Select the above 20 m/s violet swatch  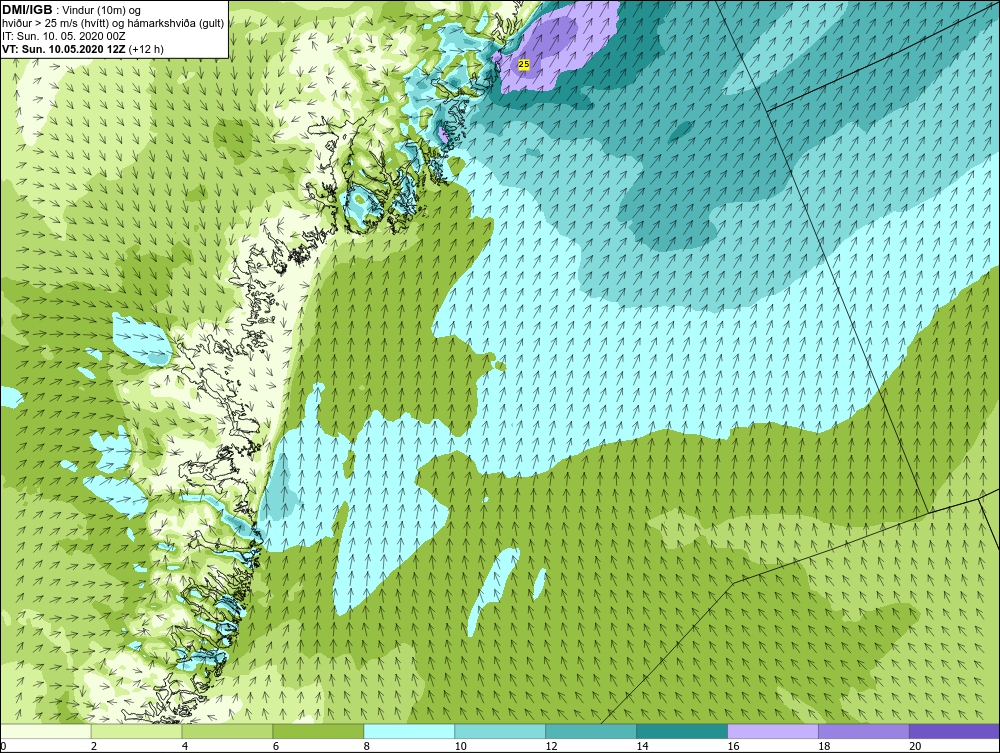954,731
